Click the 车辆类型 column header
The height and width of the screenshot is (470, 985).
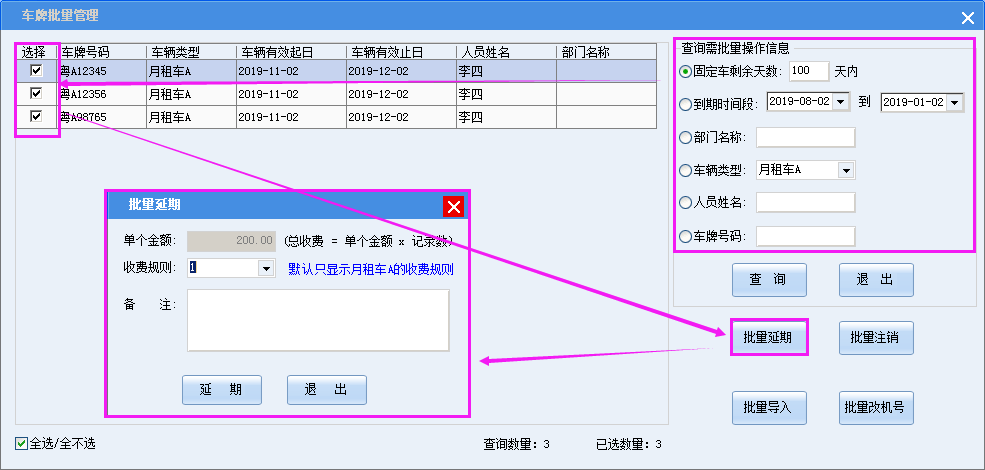[x=191, y=52]
